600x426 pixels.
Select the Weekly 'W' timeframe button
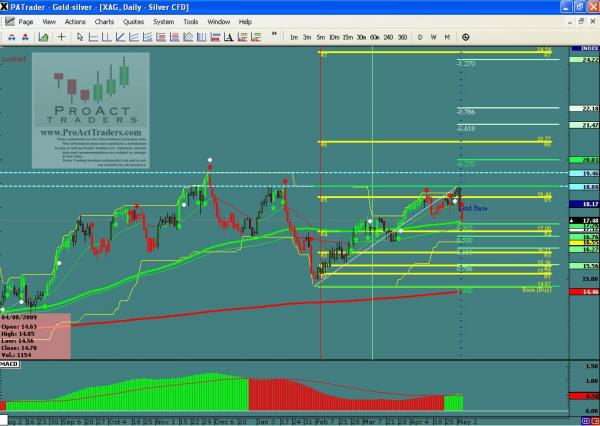coord(433,37)
